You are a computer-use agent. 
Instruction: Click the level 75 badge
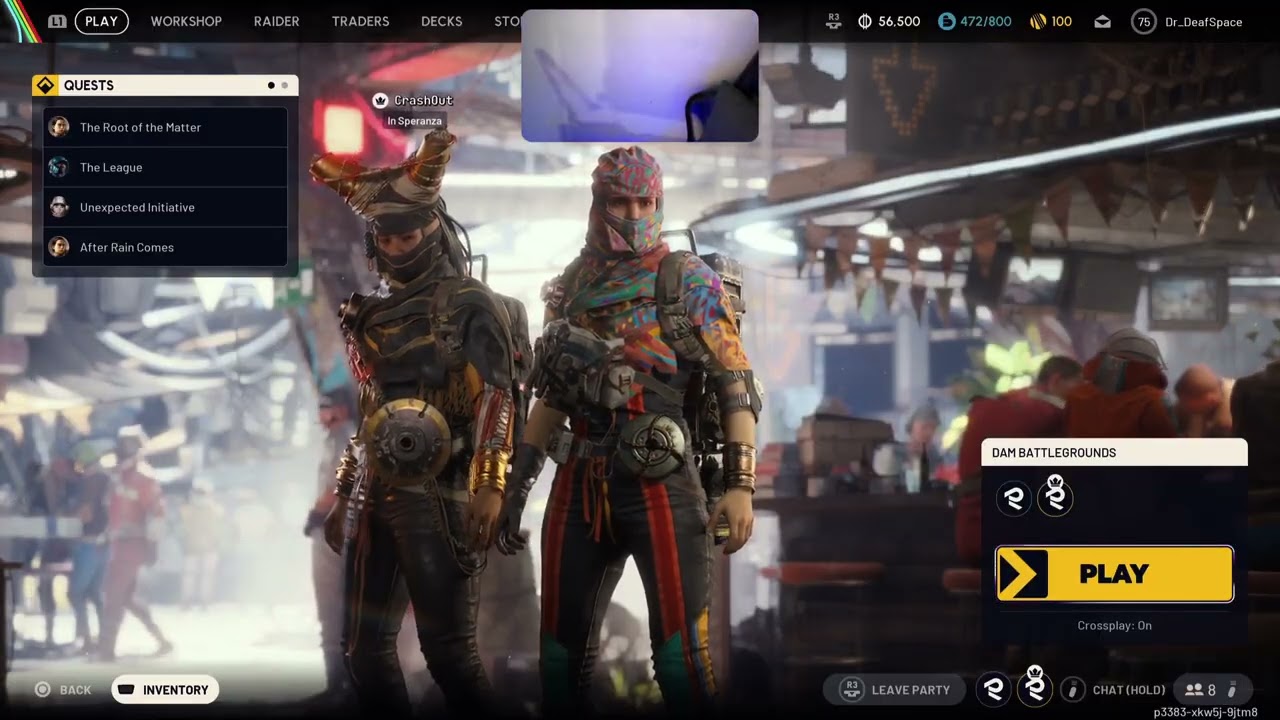pos(1144,21)
